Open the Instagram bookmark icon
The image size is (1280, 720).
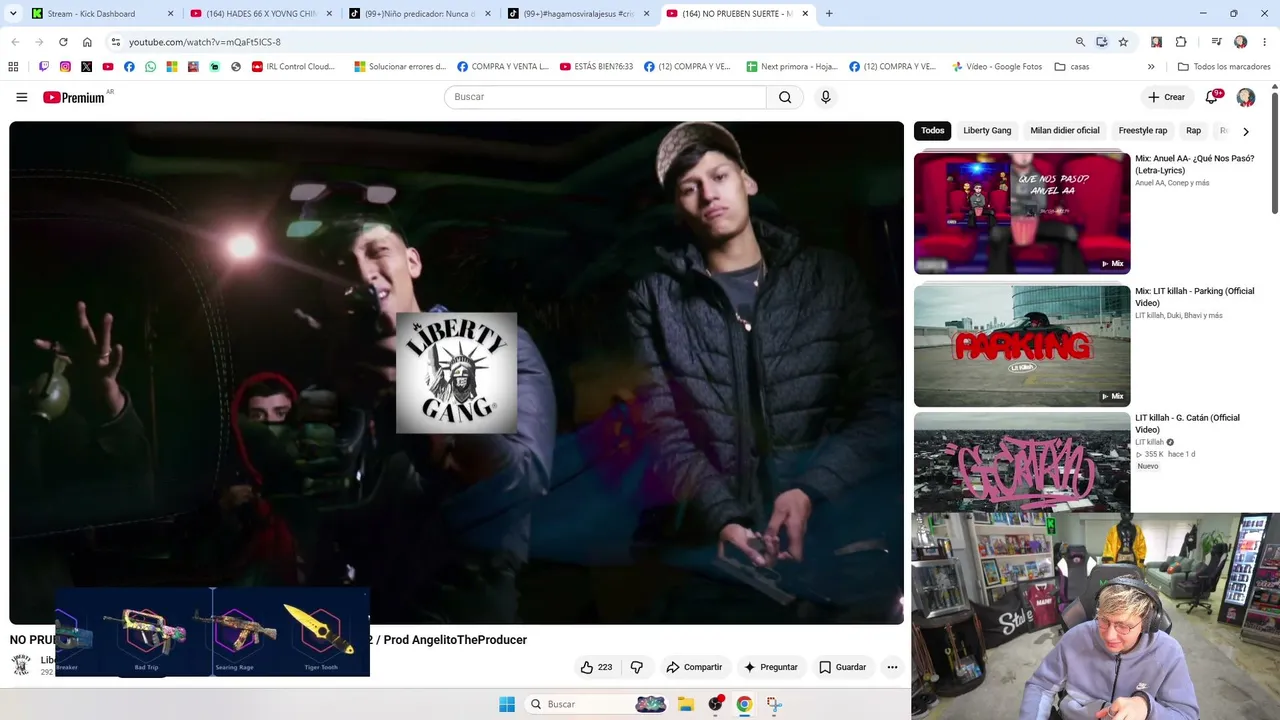click(65, 67)
